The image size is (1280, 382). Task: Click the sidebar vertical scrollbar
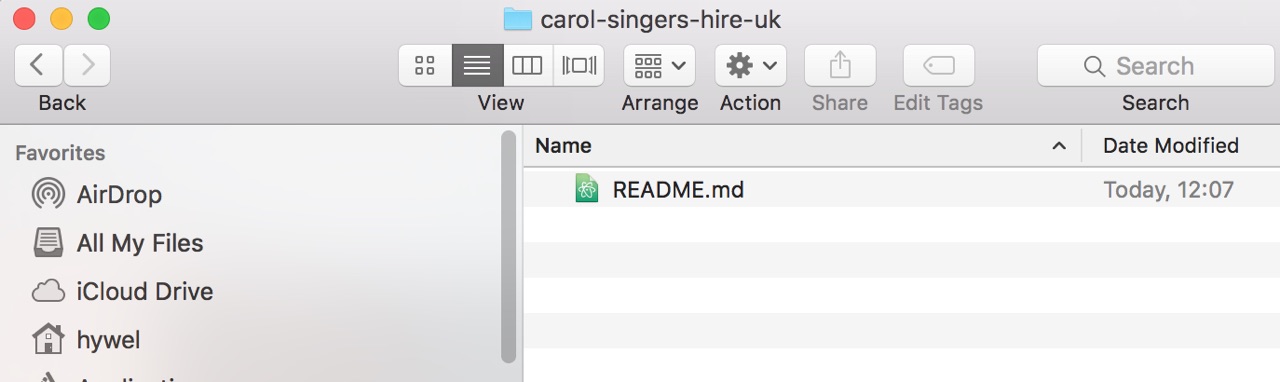[508, 246]
